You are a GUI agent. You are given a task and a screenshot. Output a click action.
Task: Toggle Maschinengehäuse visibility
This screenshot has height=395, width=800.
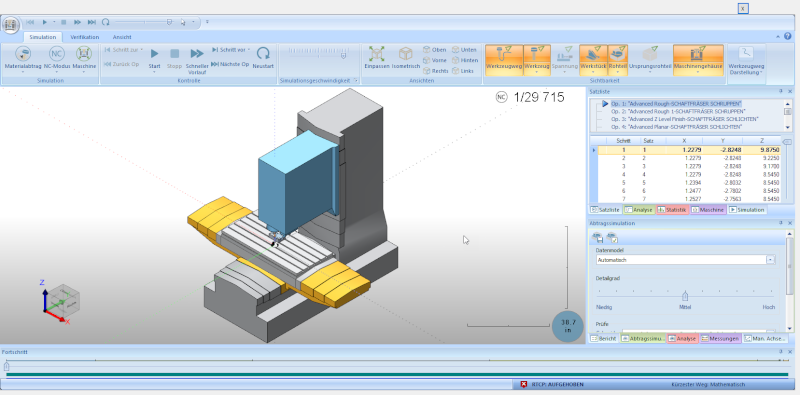(x=698, y=59)
